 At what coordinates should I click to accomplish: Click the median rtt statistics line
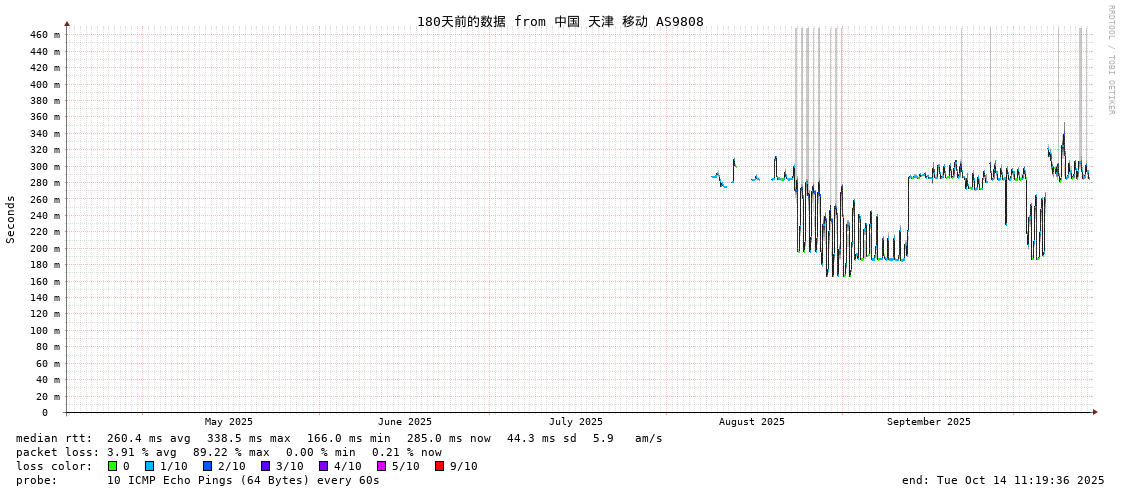(339, 438)
